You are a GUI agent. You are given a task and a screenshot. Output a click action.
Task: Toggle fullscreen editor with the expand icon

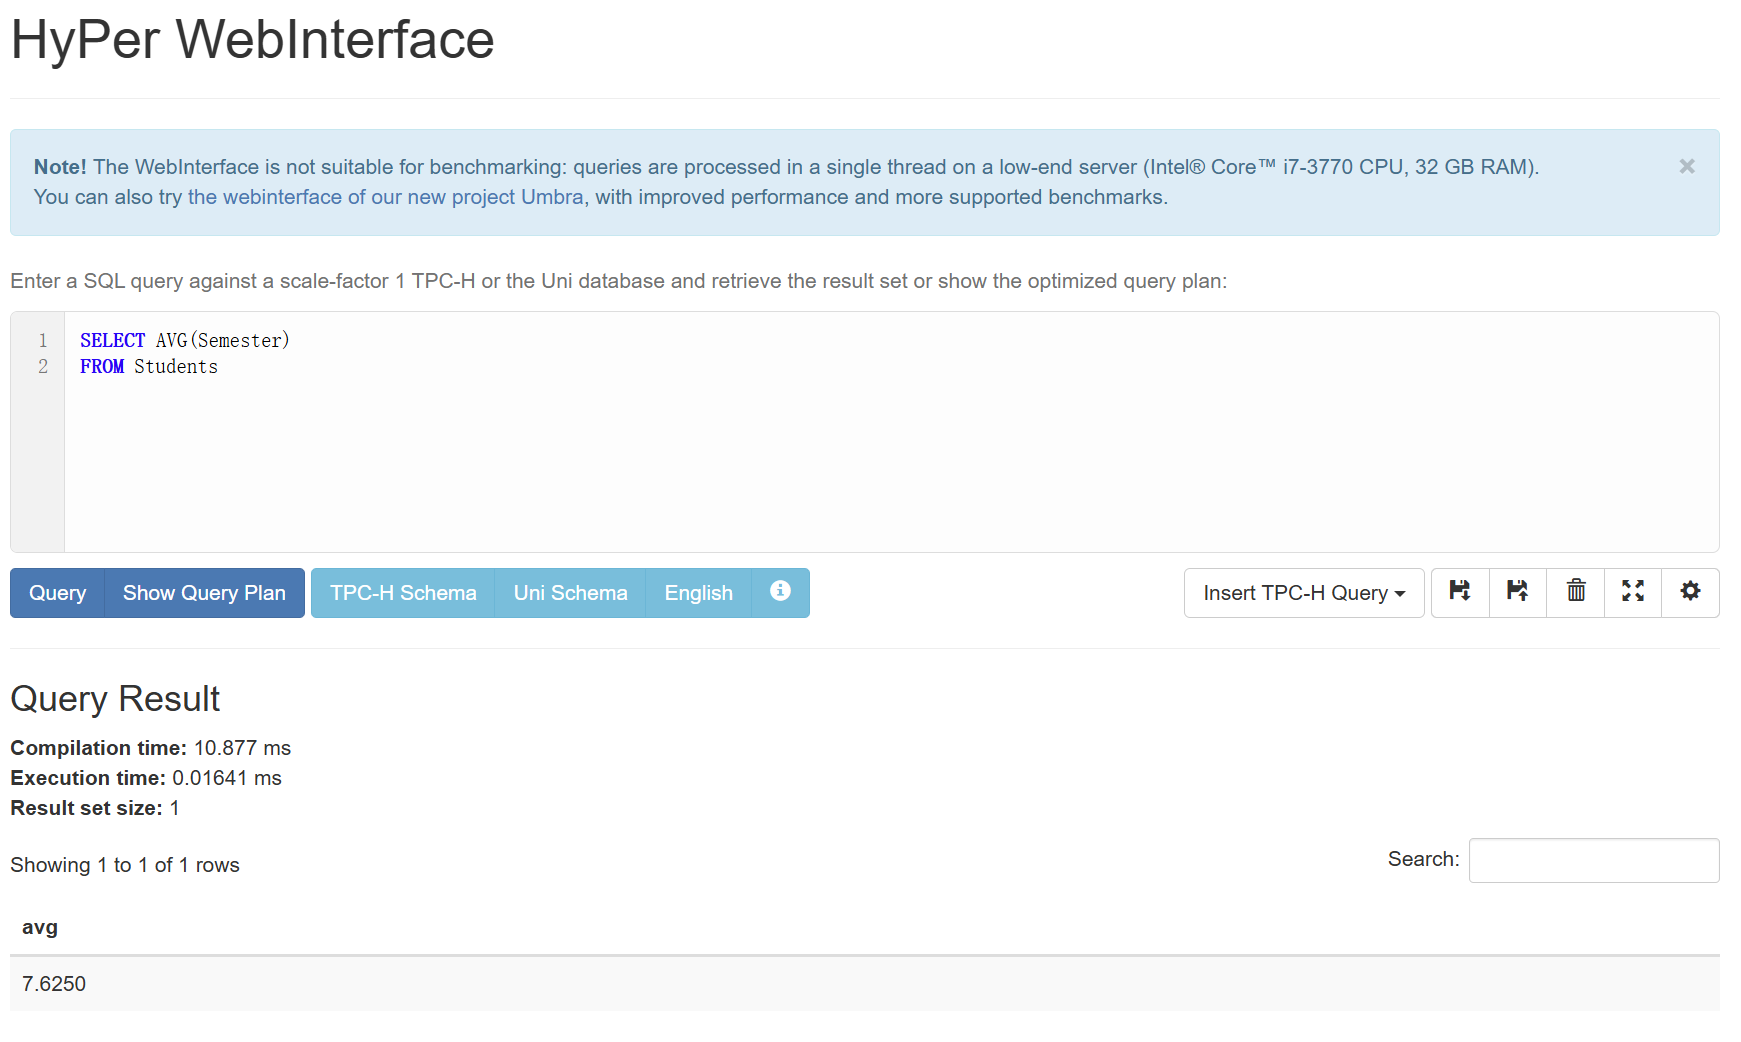click(x=1633, y=592)
